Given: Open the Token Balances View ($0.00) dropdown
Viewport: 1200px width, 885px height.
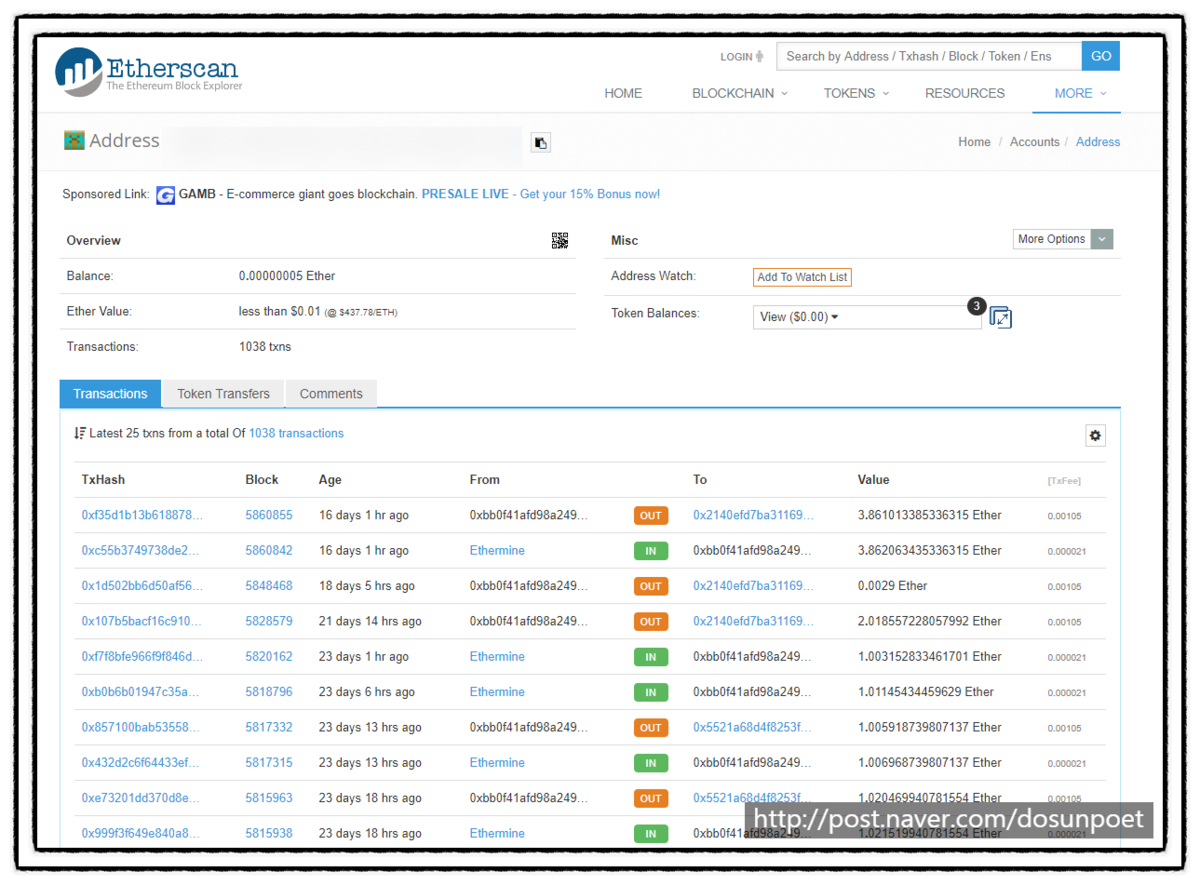Looking at the screenshot, I should pos(867,317).
